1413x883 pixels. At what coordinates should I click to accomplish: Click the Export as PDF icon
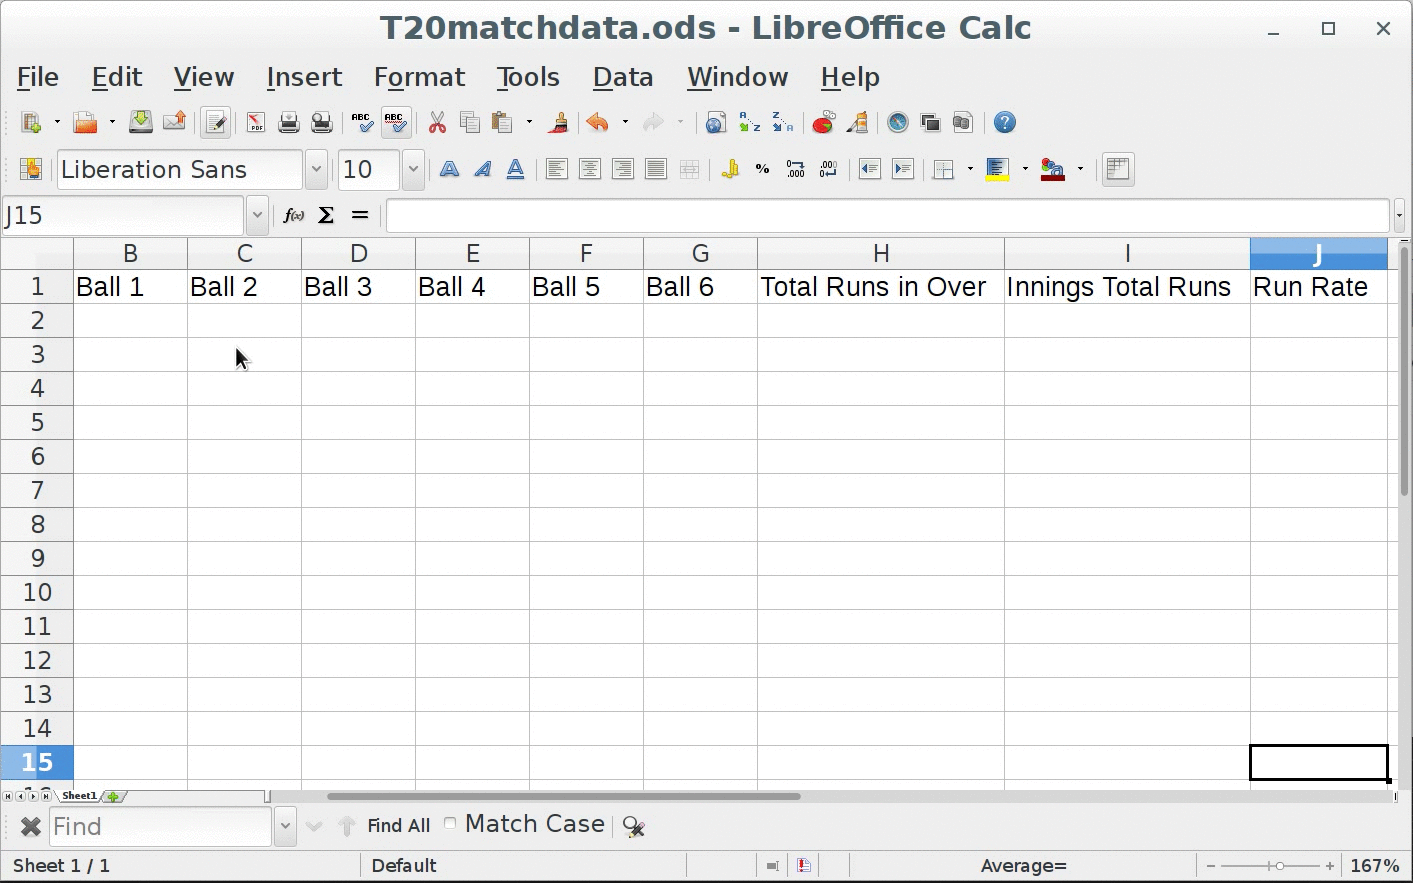click(x=256, y=123)
